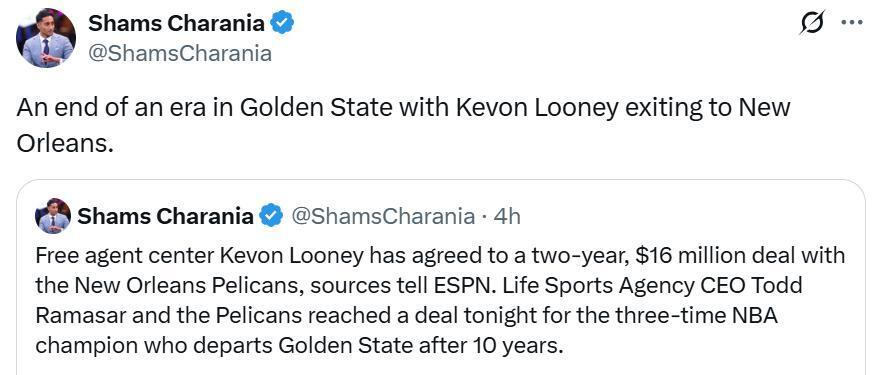Image resolution: width=873 pixels, height=375 pixels.
Task: Click the word "Orleans." ending the main post
Action: (x=65, y=142)
